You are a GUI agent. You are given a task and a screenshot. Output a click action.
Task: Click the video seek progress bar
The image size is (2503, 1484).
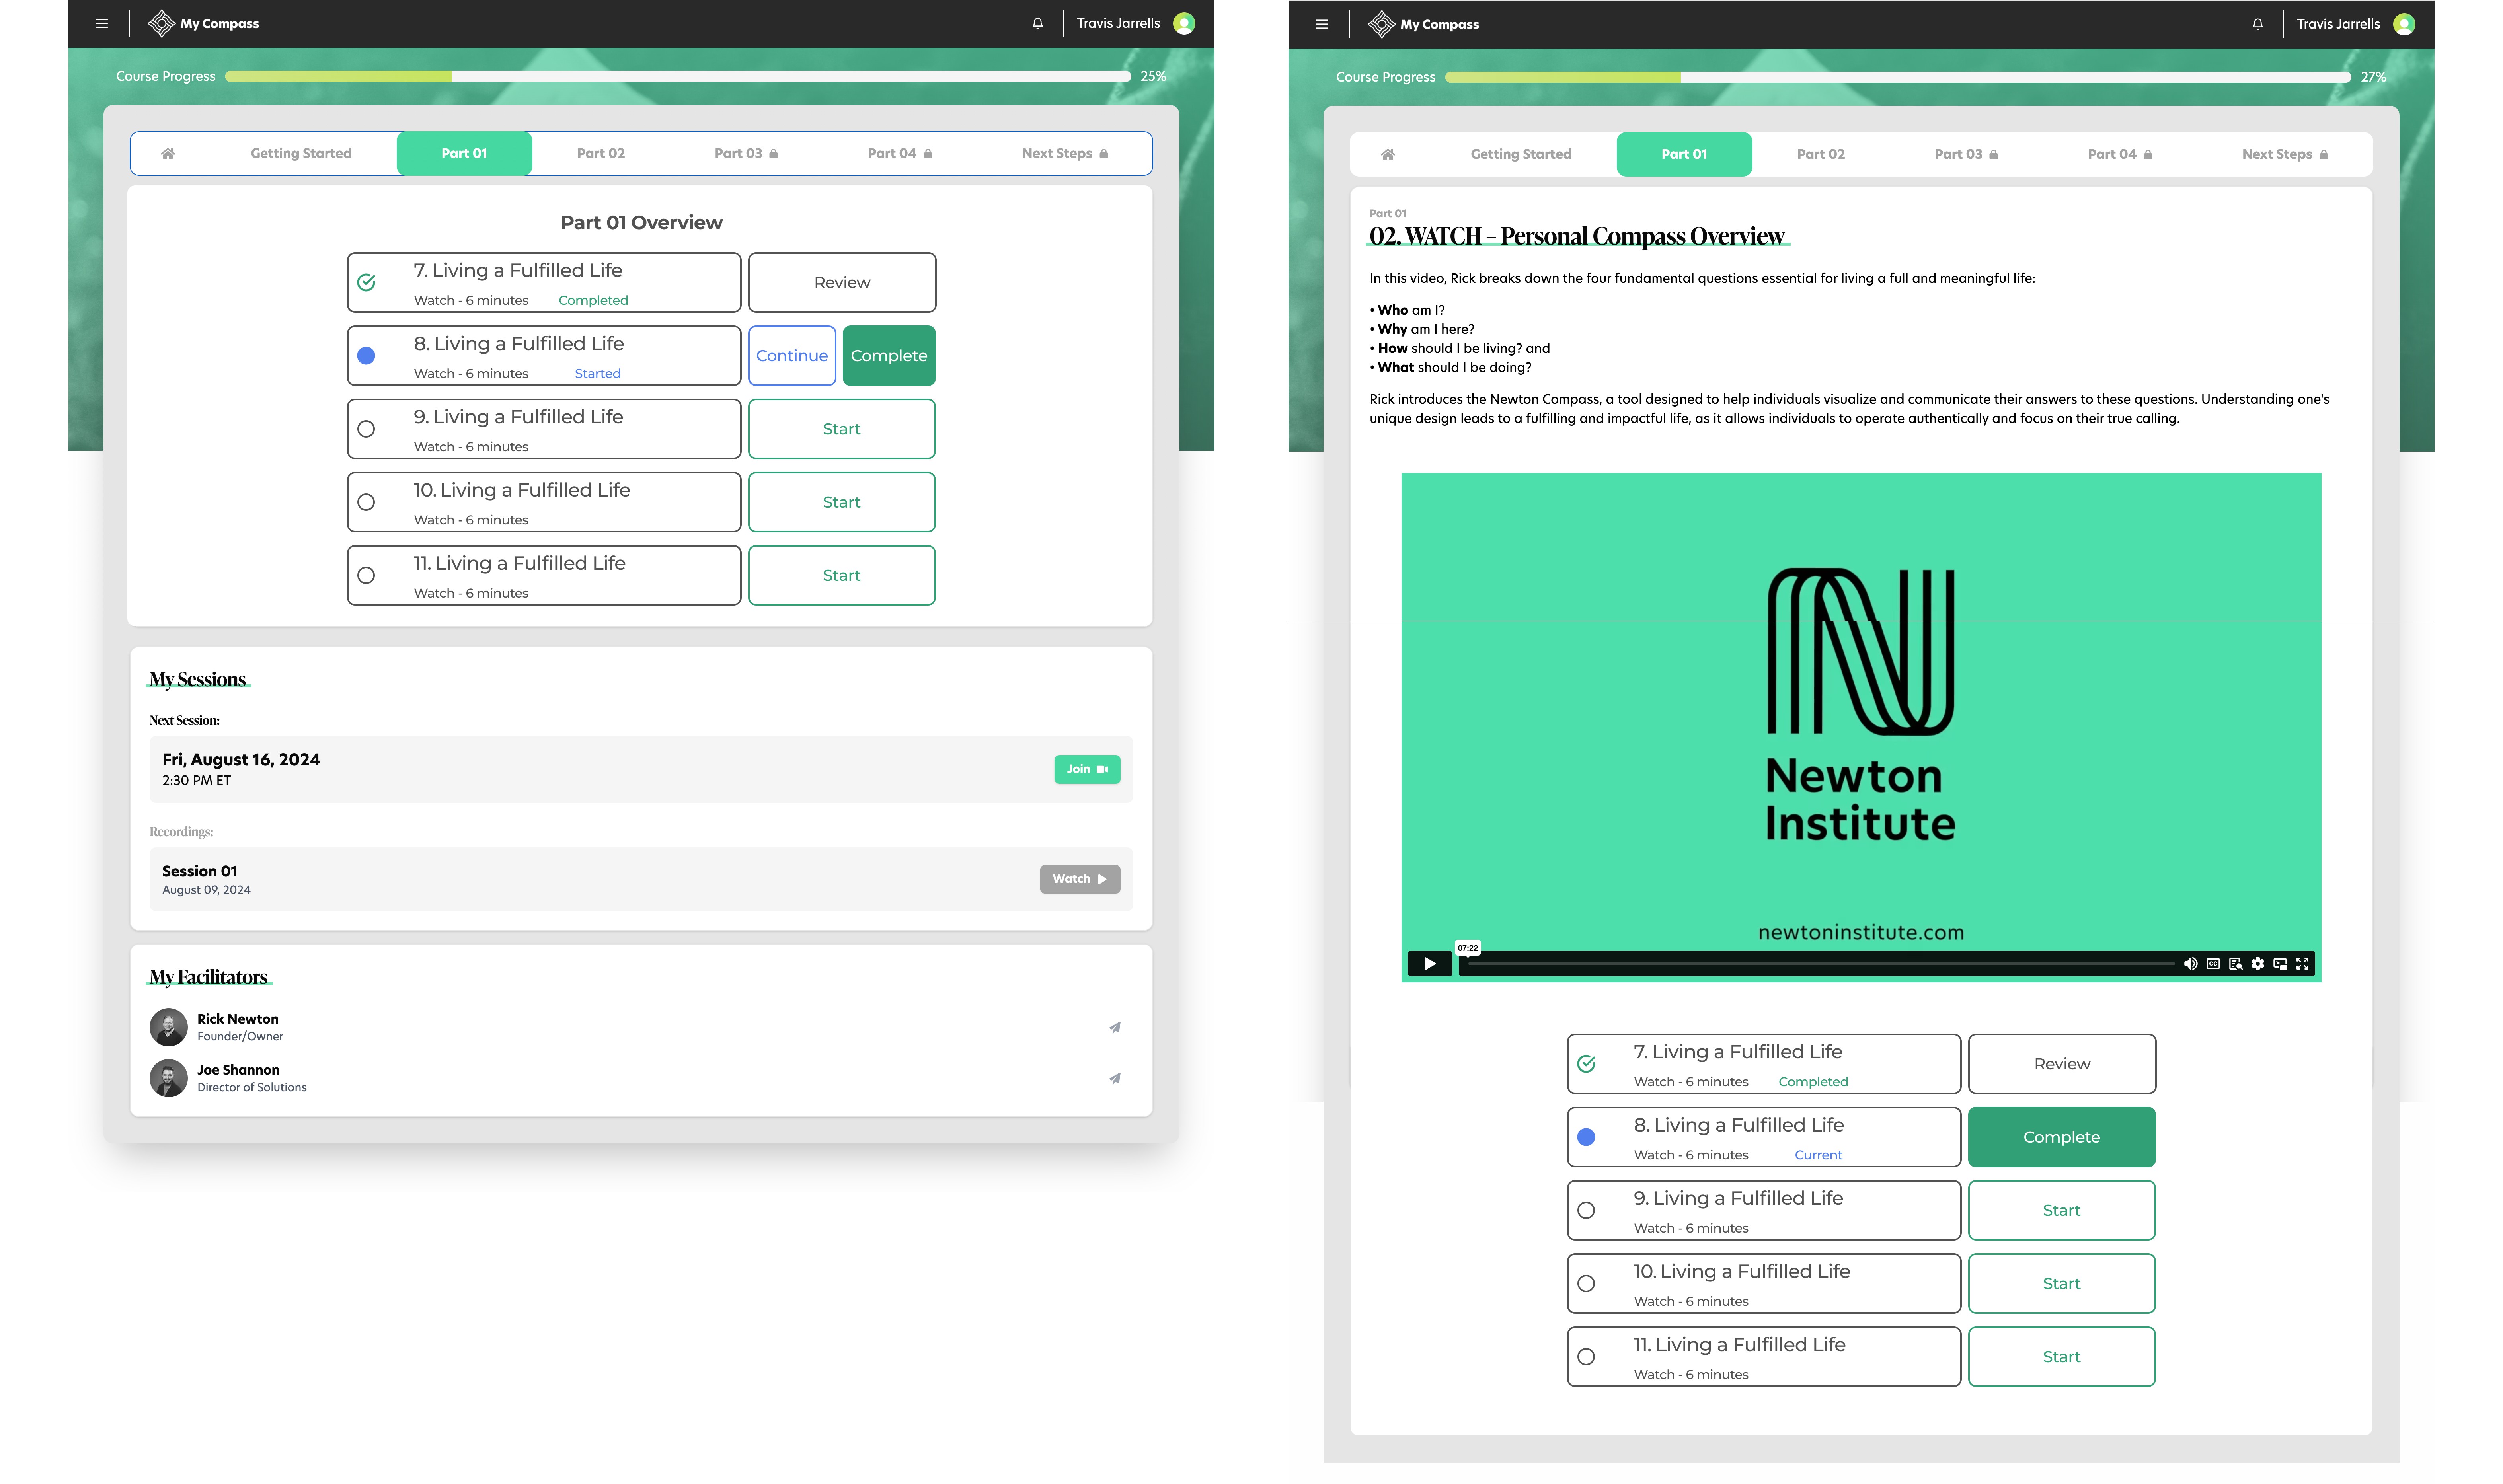point(1820,964)
